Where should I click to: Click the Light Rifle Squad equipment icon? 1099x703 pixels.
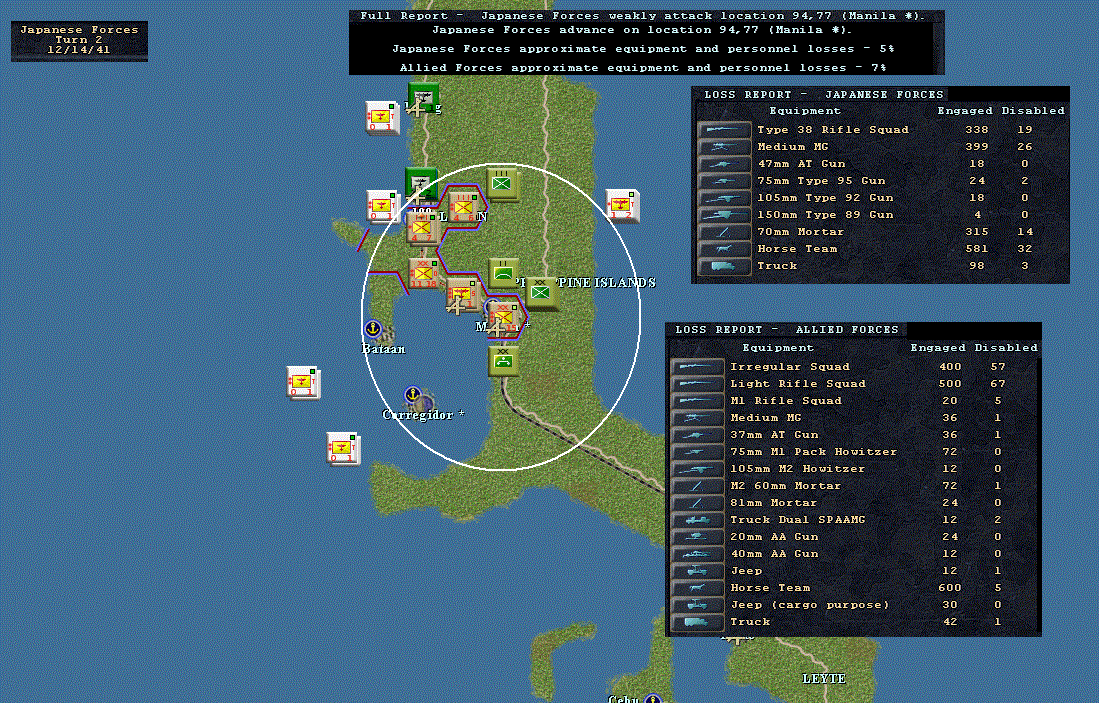click(x=697, y=384)
